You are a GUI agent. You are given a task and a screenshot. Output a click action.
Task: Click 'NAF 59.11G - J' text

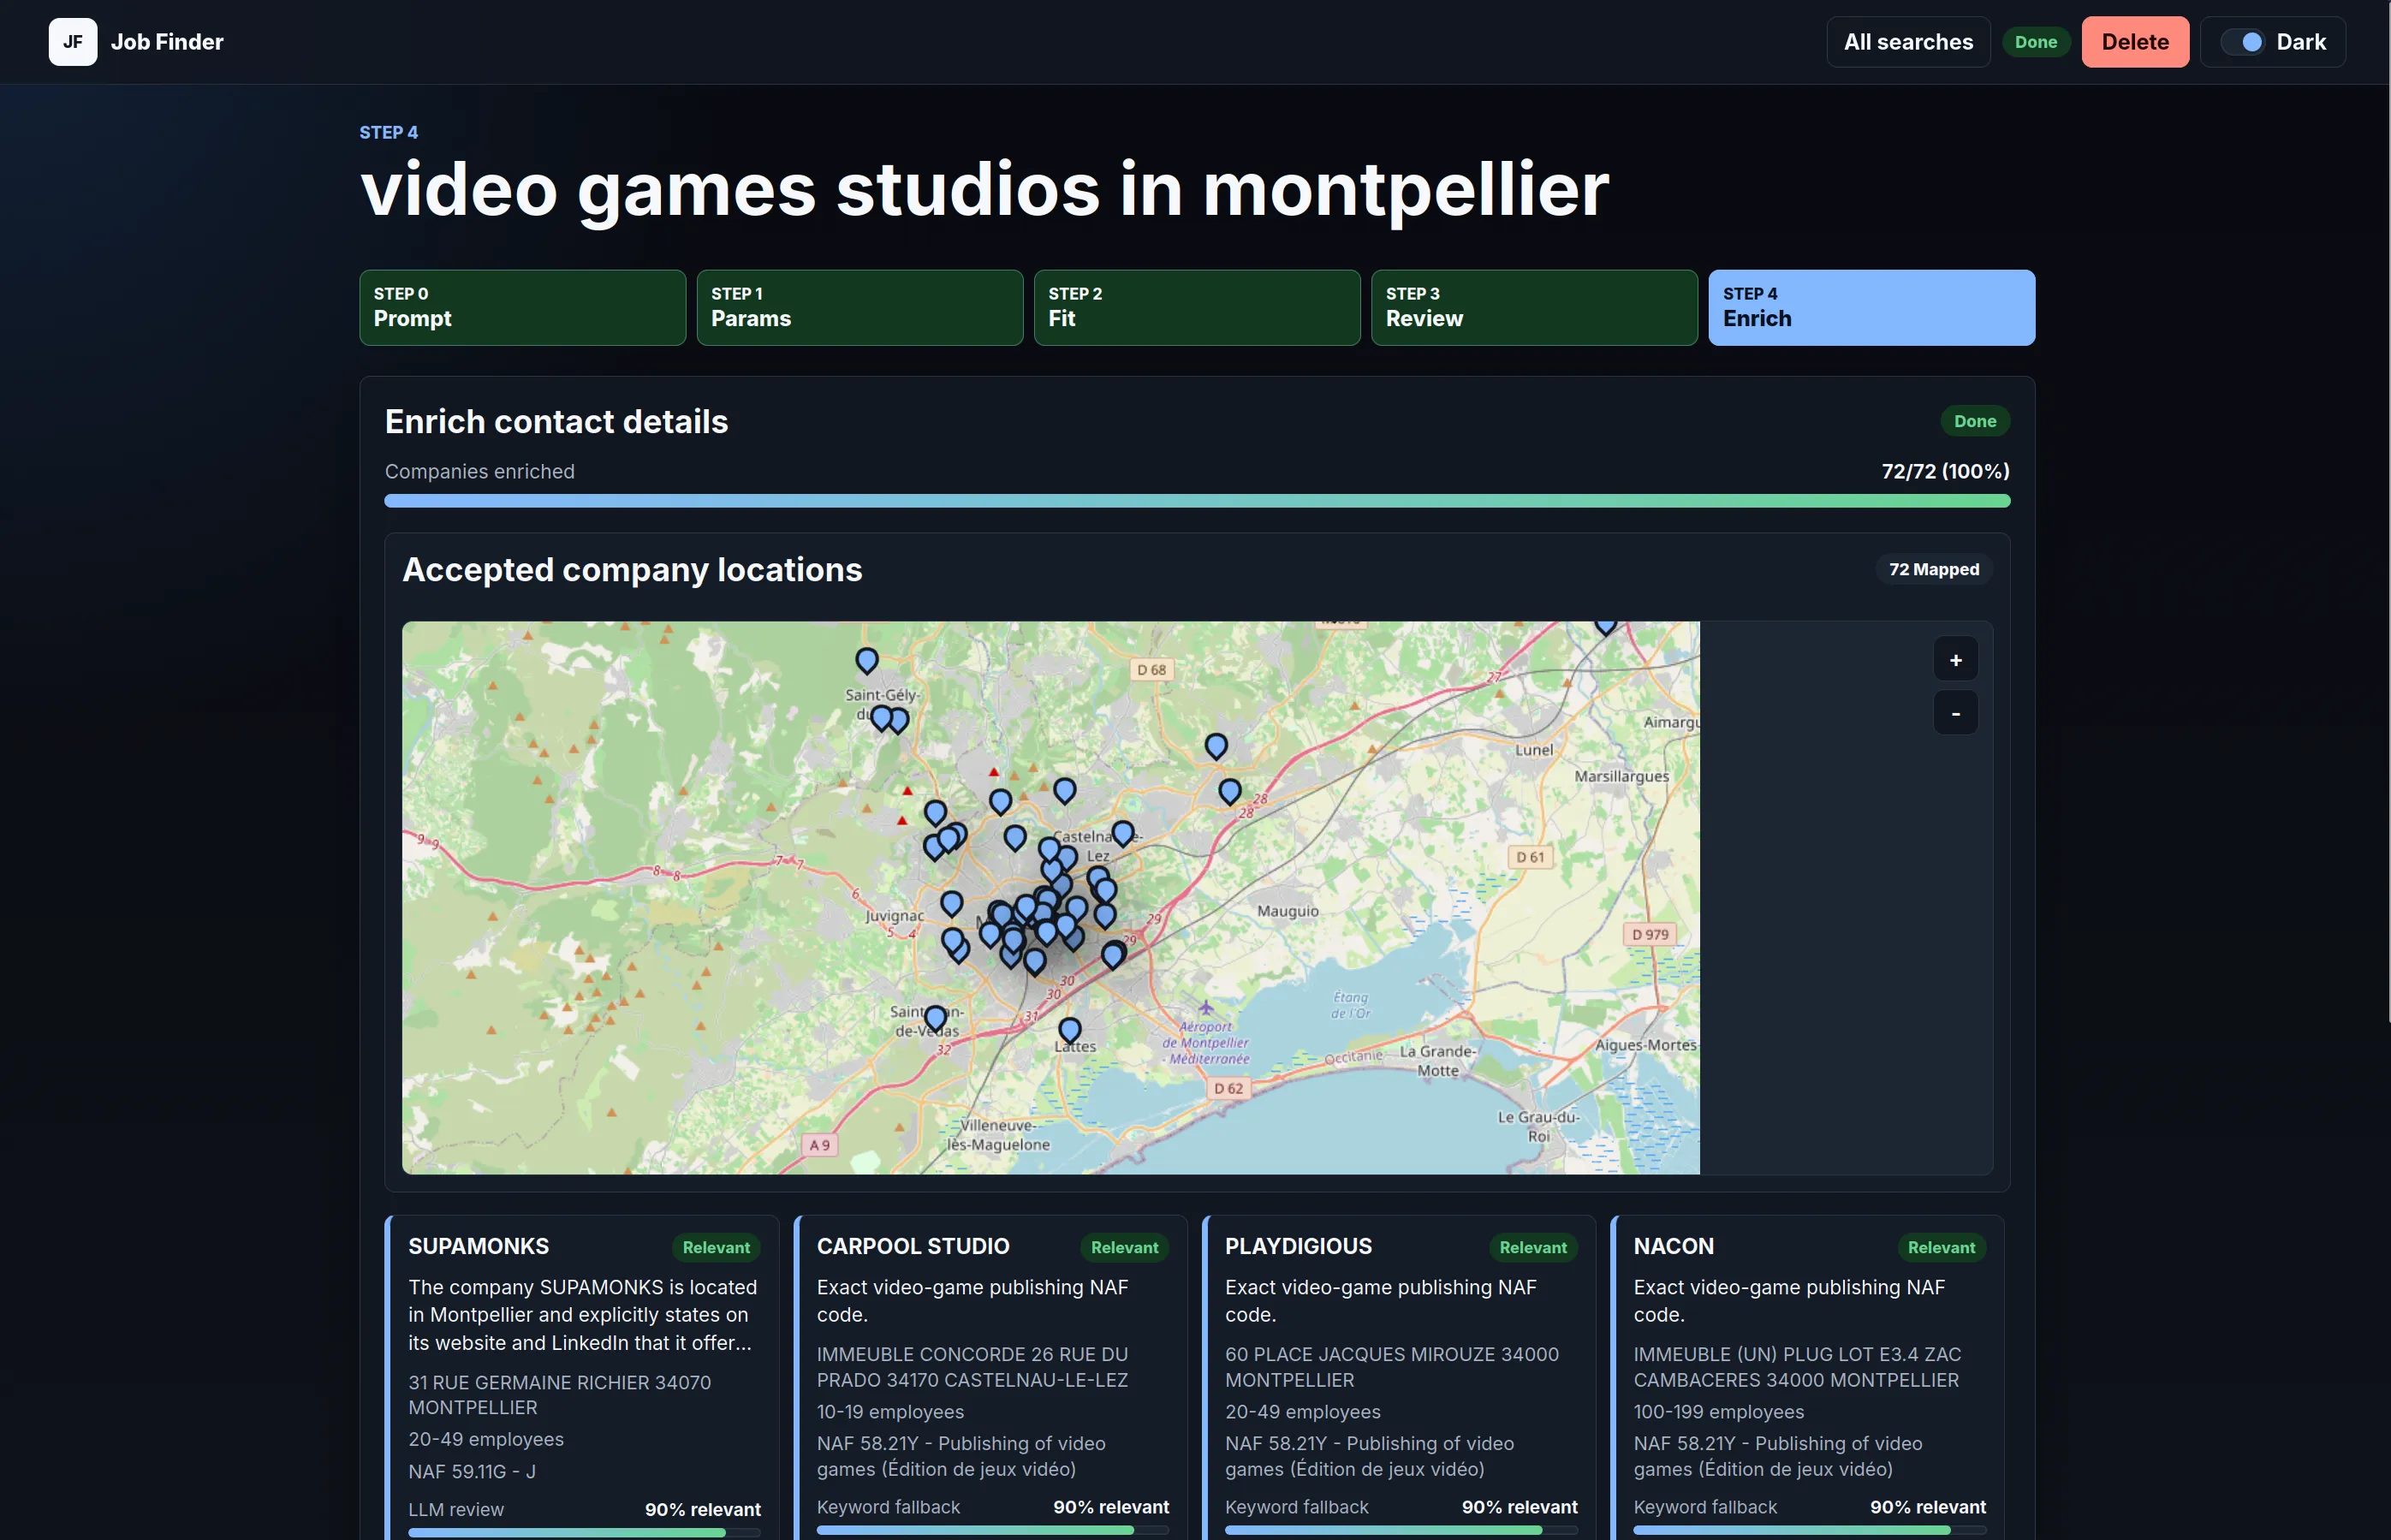click(x=472, y=1471)
